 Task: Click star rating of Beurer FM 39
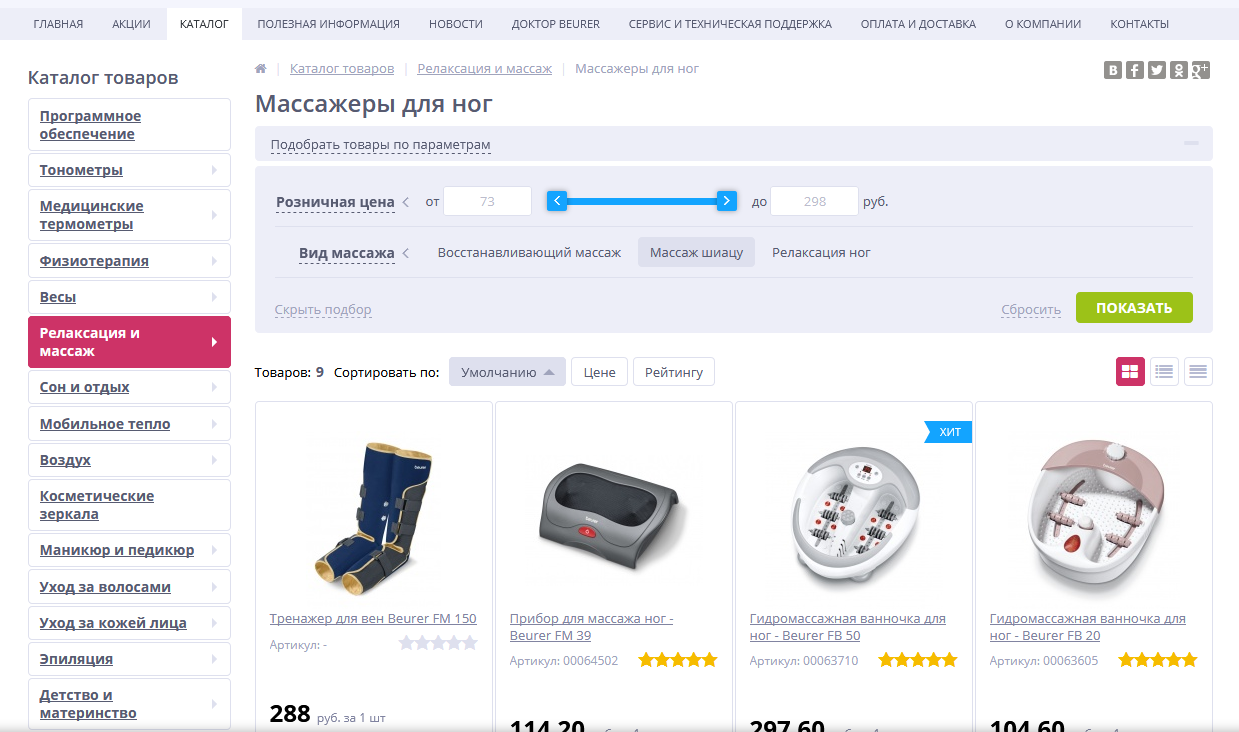[x=678, y=660]
